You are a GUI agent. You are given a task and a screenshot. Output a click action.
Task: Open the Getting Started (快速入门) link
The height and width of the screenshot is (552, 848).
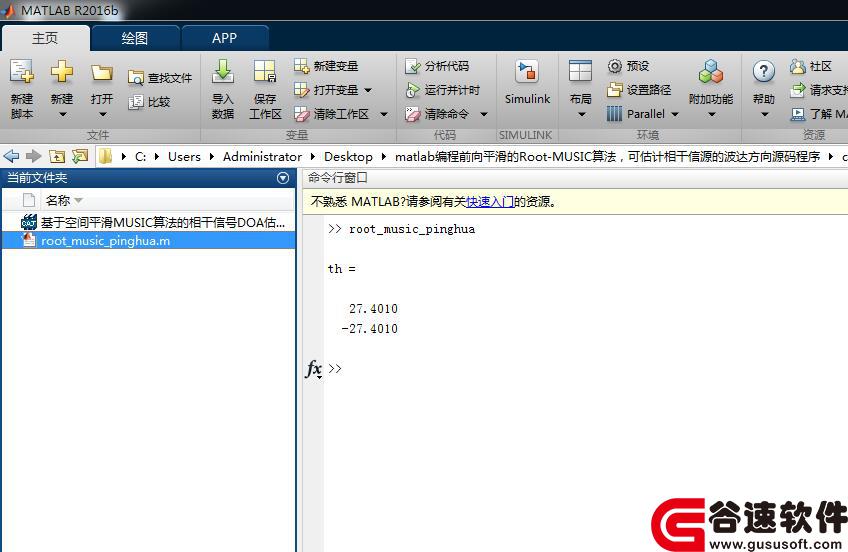490,202
